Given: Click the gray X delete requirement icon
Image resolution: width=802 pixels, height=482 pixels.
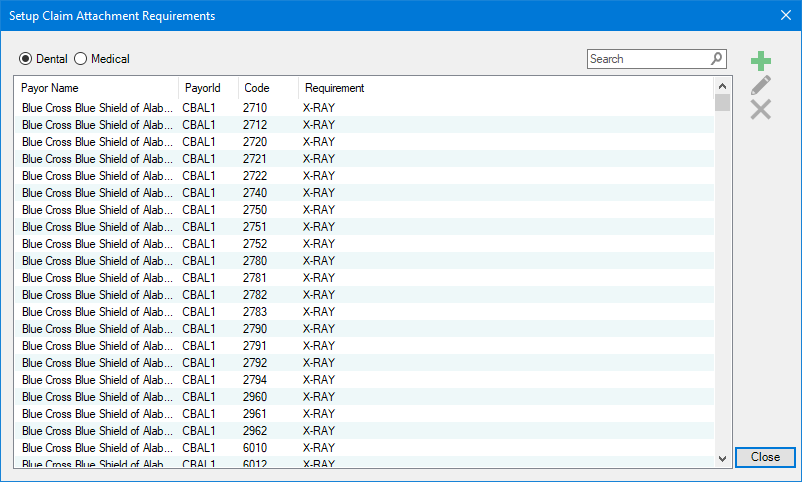Looking at the screenshot, I should (761, 110).
